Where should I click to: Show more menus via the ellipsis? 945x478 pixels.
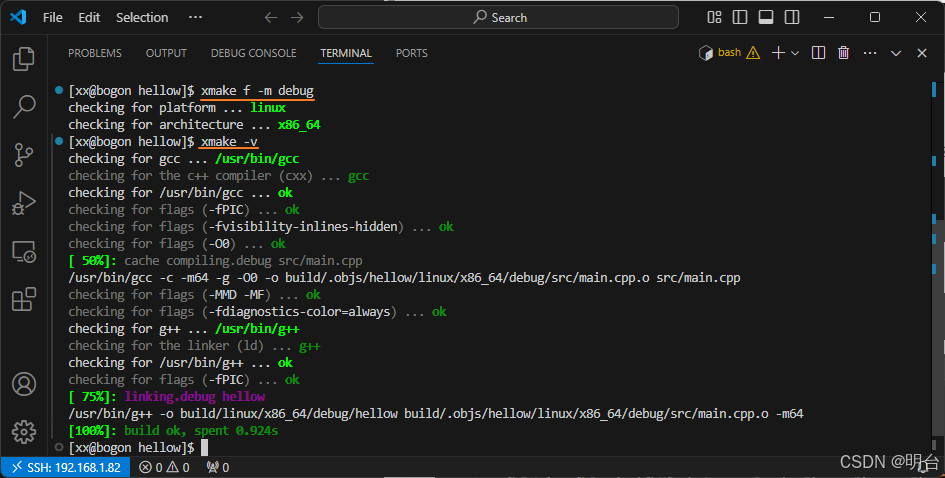tap(195, 17)
